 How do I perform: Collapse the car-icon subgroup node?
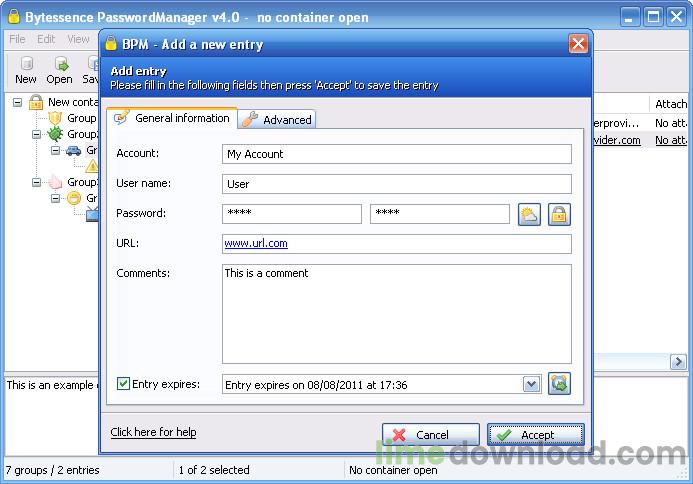tap(55, 150)
